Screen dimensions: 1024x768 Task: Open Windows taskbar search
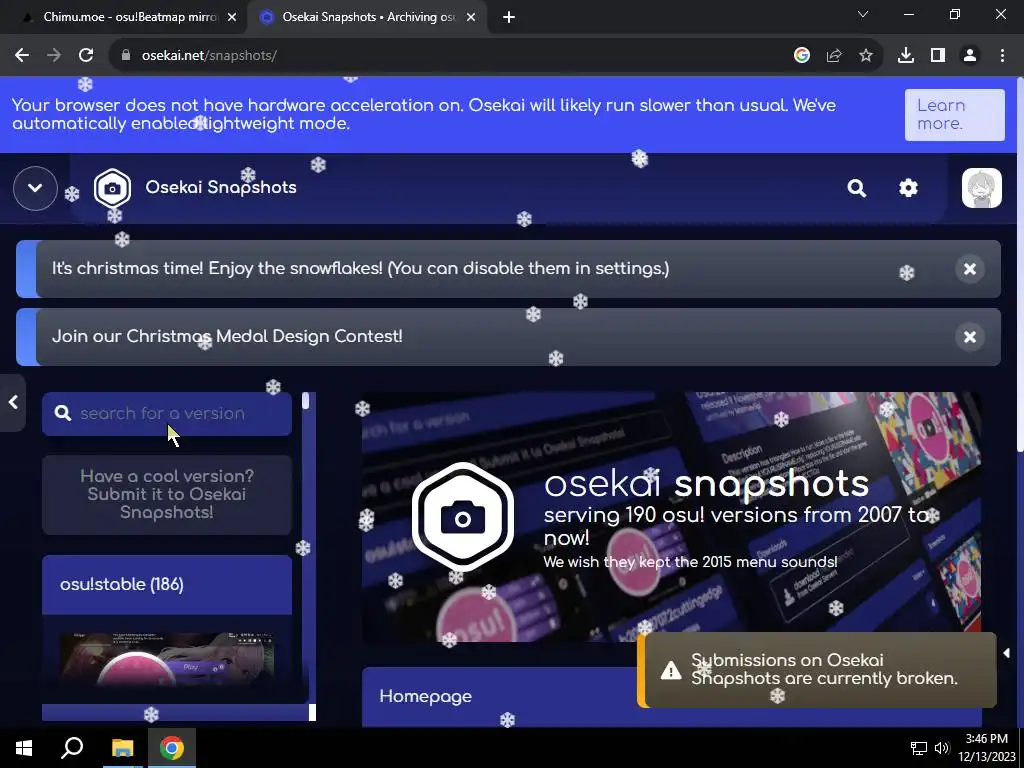coord(72,748)
